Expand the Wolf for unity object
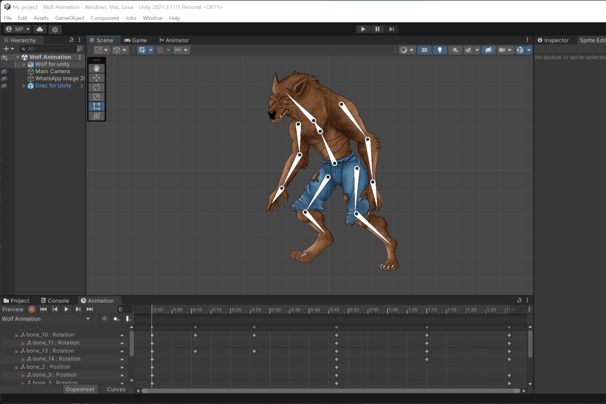Screen dimensions: 606x404 coord(24,65)
